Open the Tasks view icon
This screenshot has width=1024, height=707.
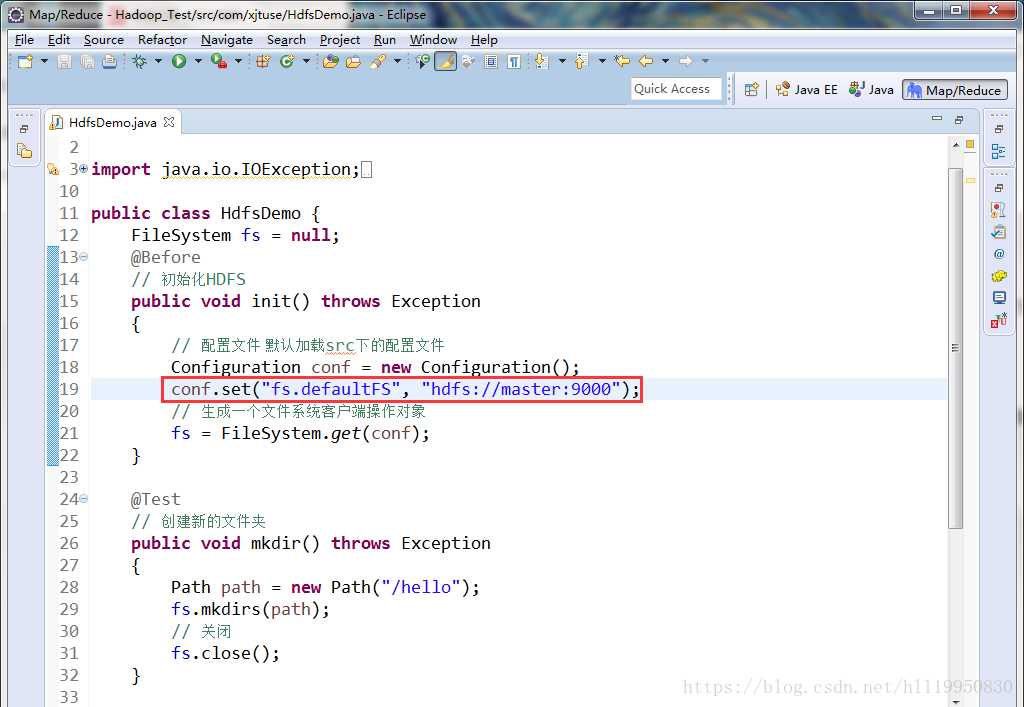(x=999, y=232)
